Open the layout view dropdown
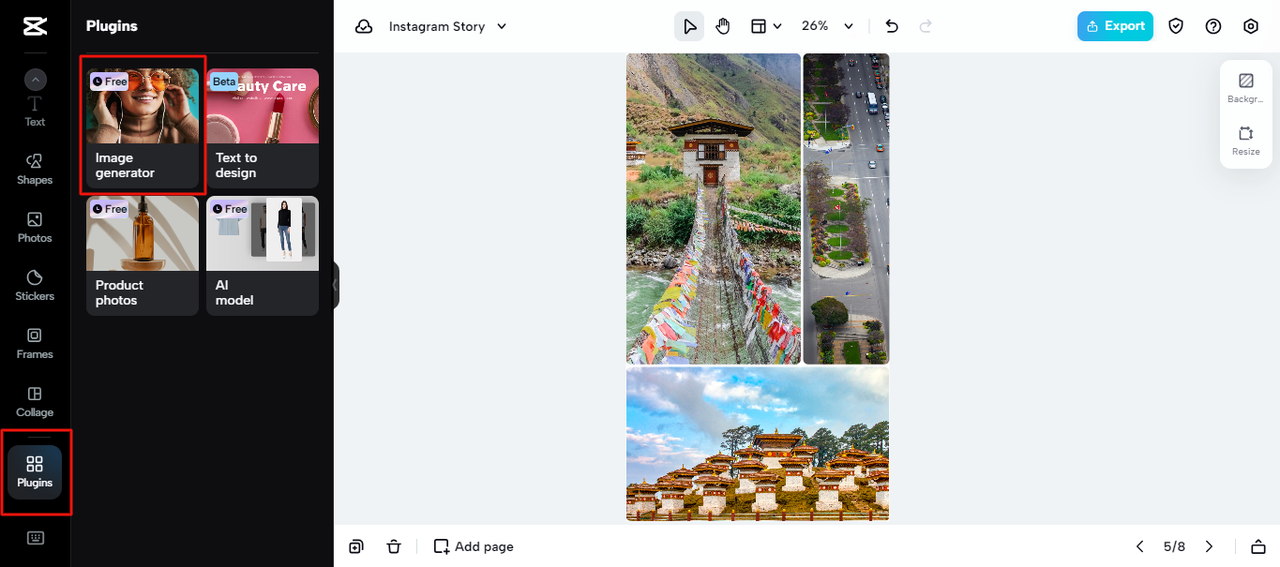 click(766, 27)
